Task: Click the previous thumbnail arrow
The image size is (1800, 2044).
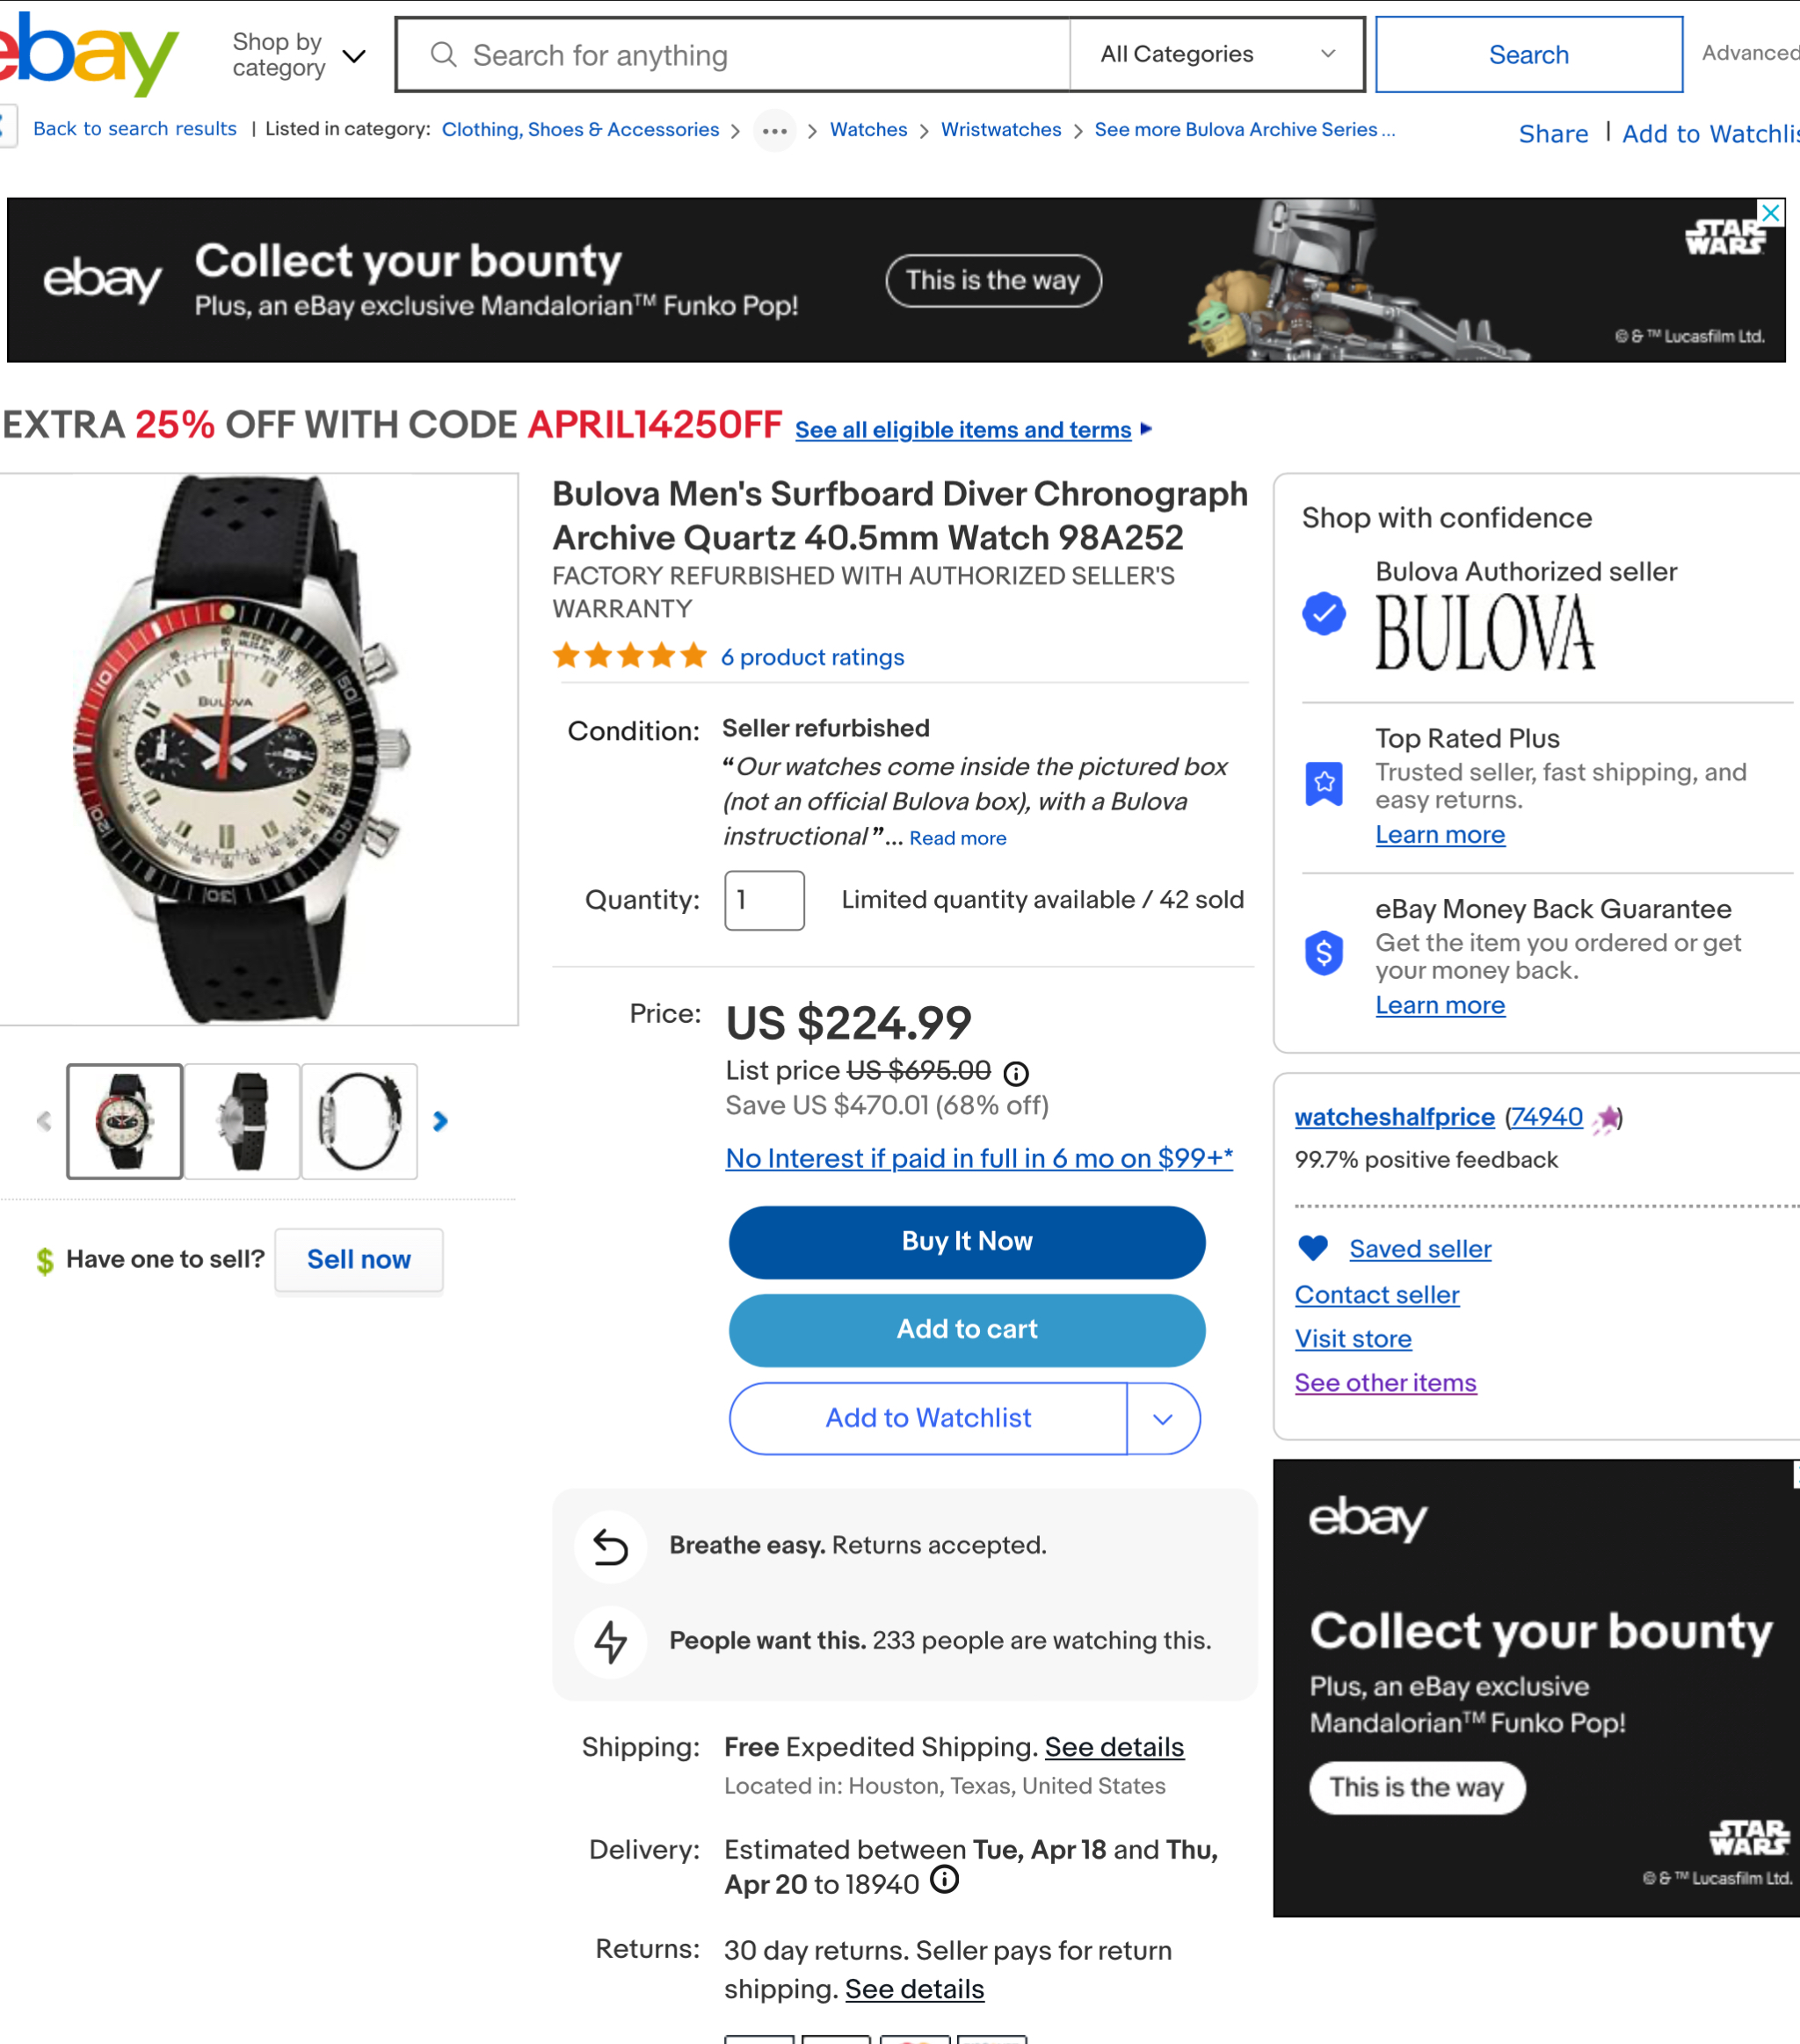Action: click(x=44, y=1121)
